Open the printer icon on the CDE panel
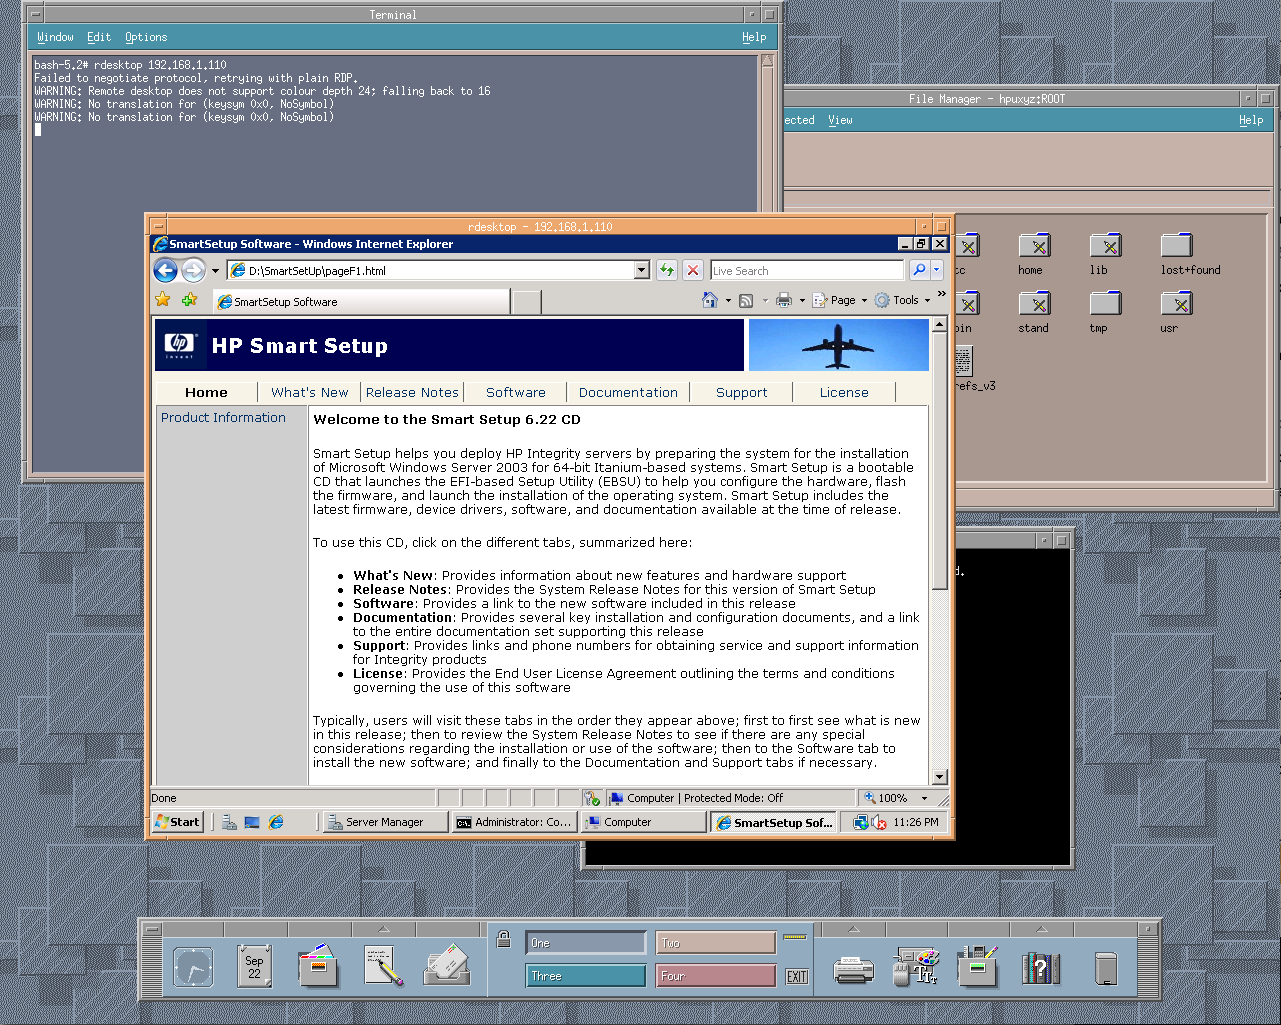 854,967
